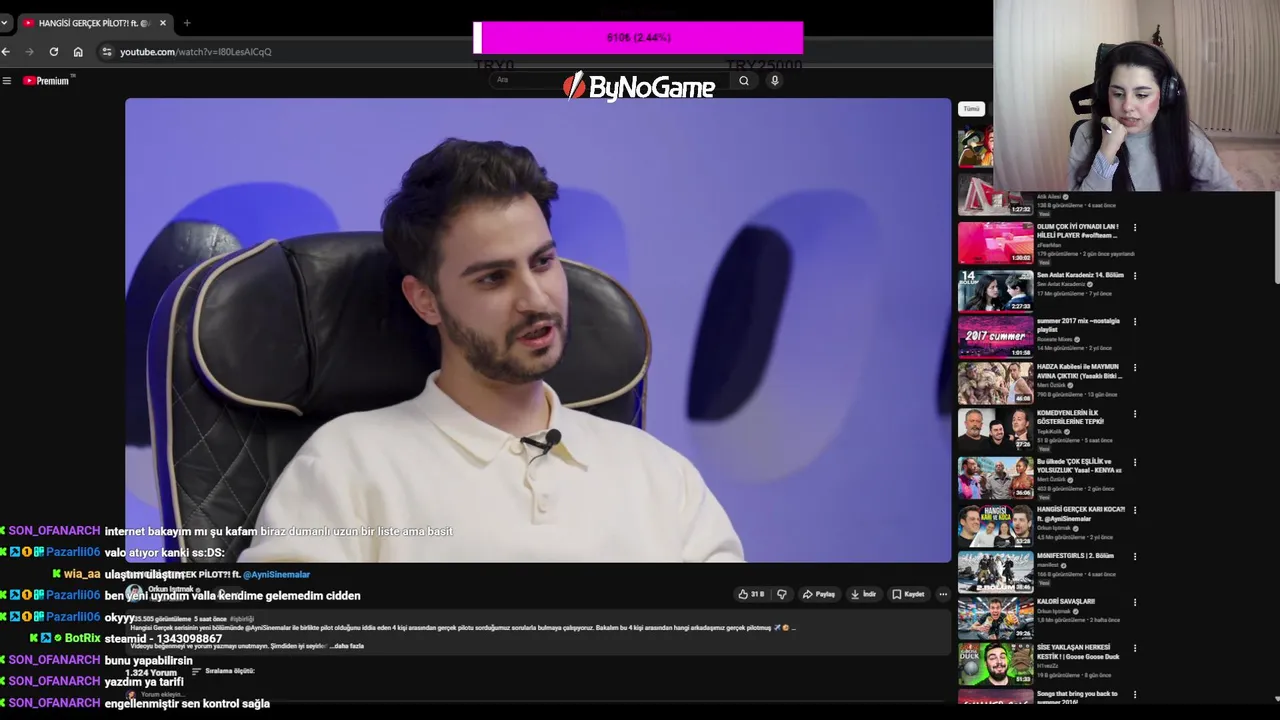Click the Mert Öztürk channel under HADZA video
The image size is (1280, 720).
pyautogui.click(x=1053, y=385)
